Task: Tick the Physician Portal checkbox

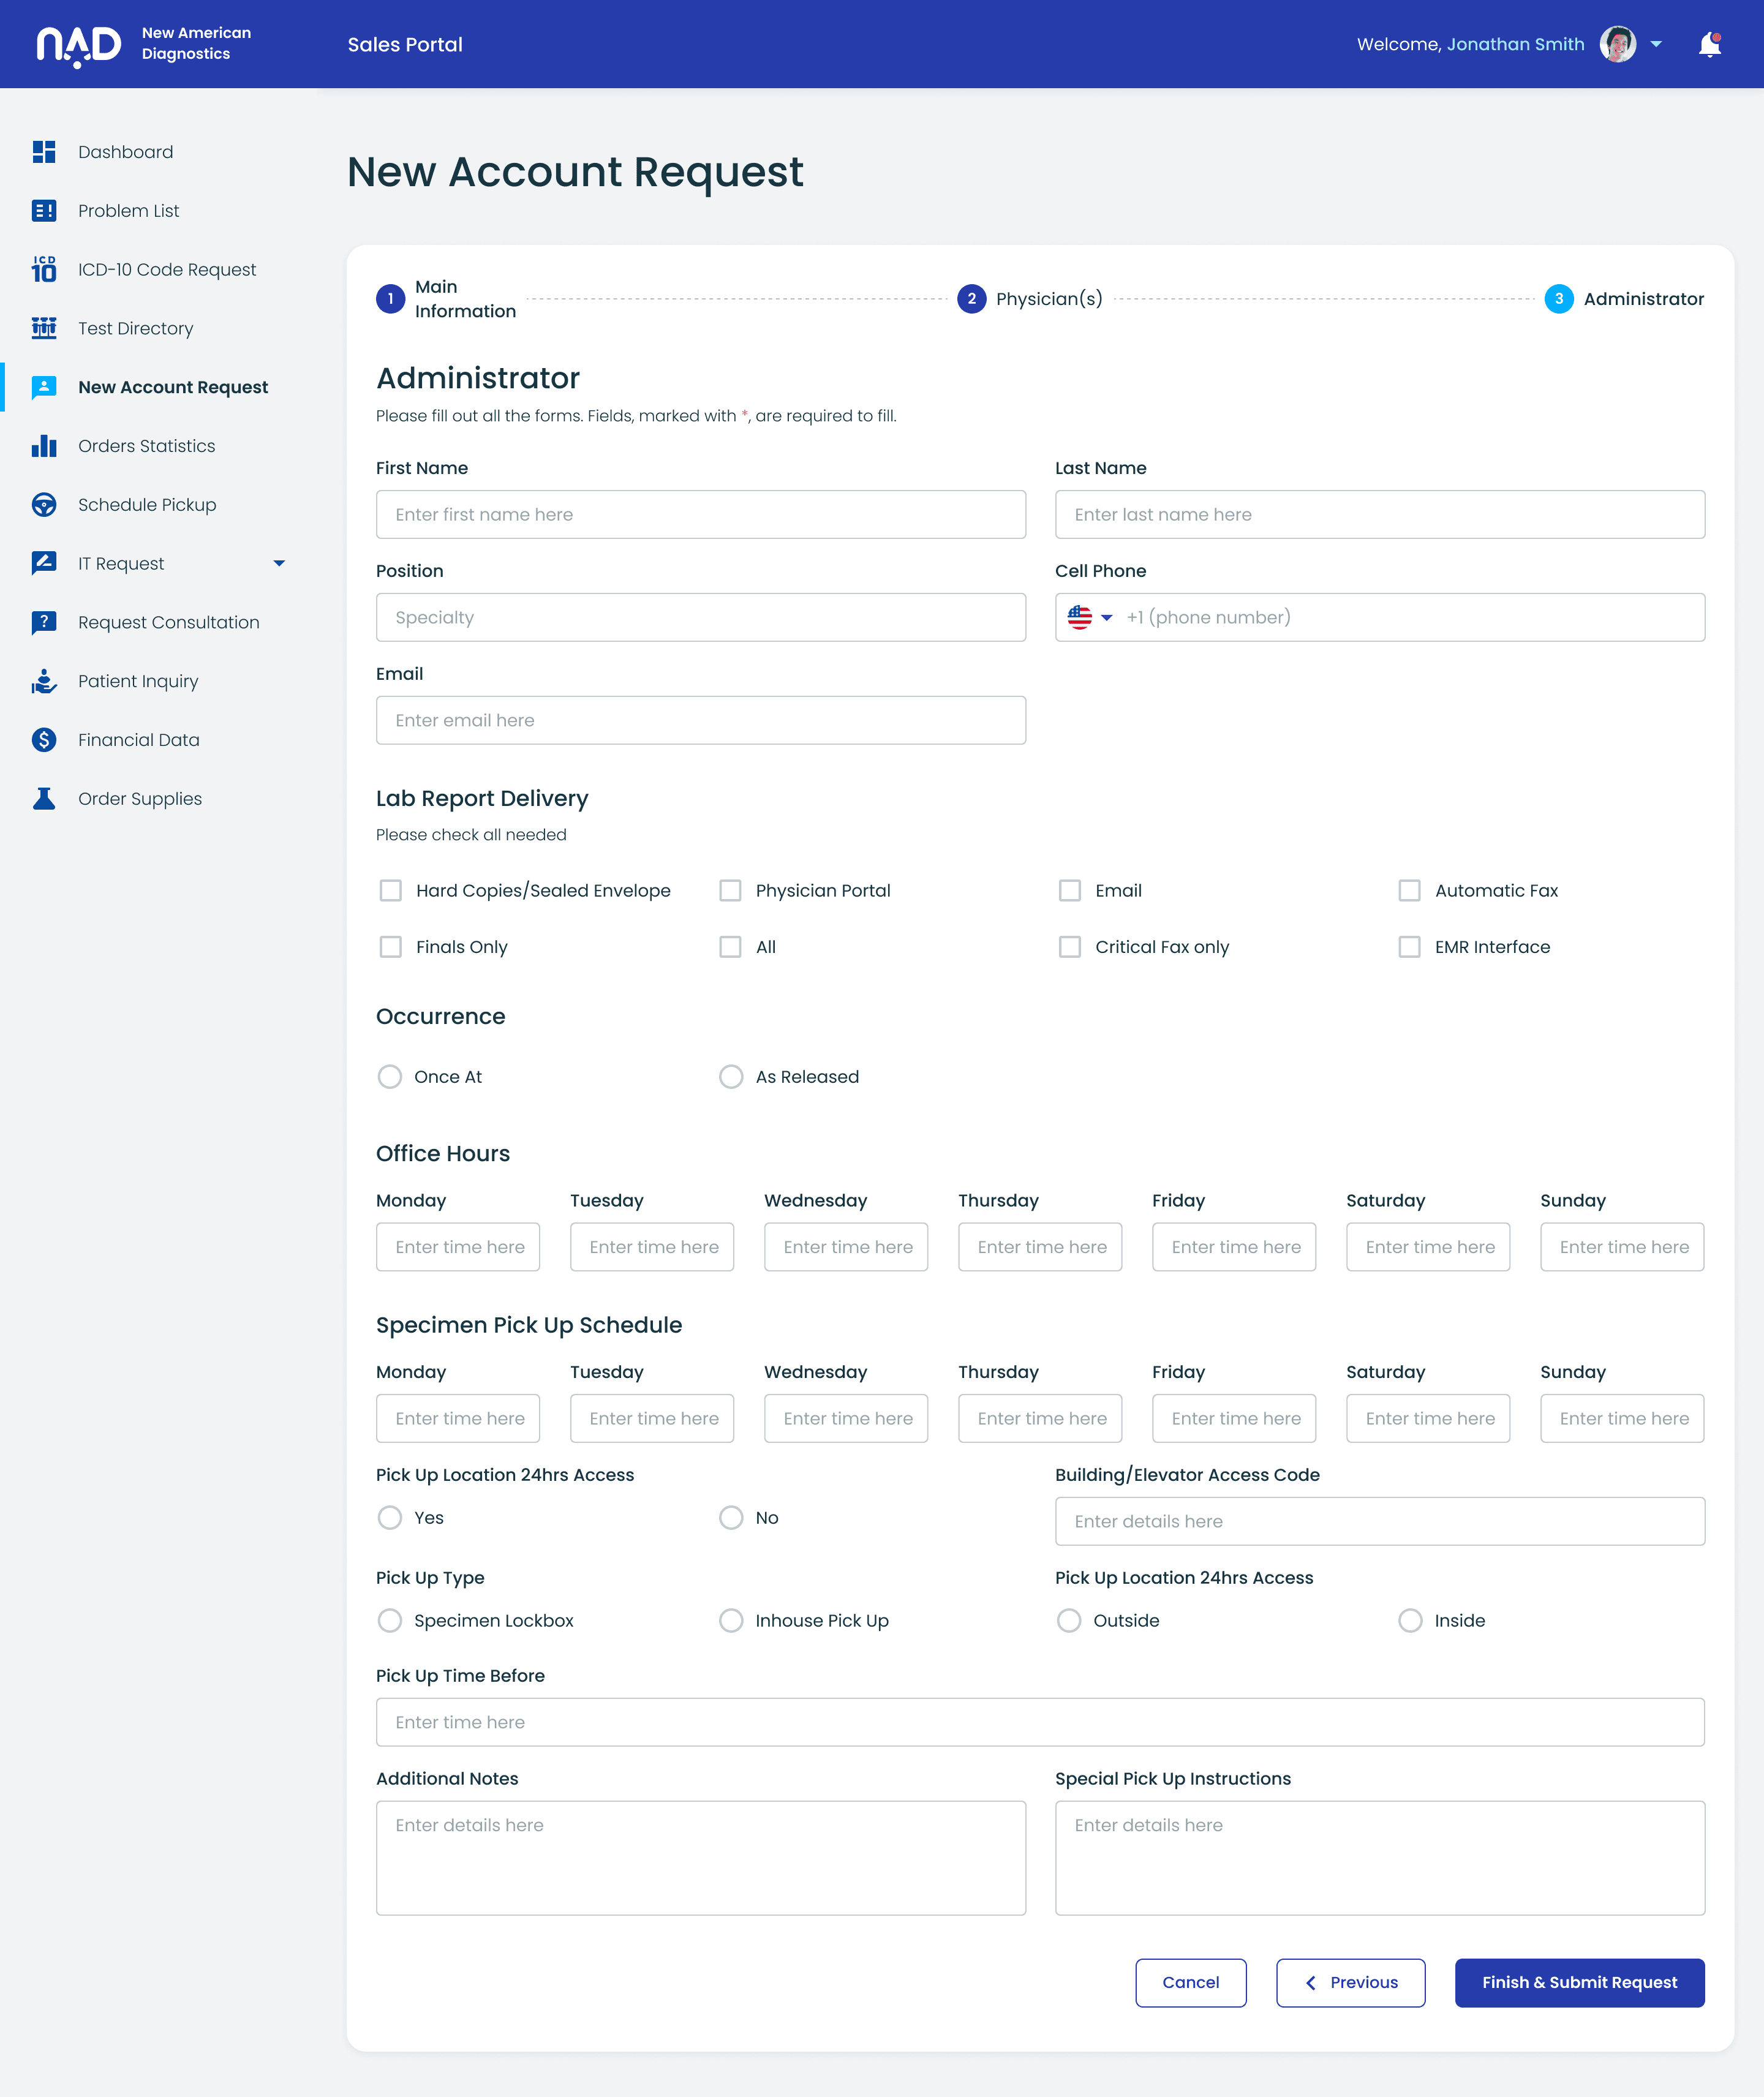Action: pyautogui.click(x=731, y=891)
